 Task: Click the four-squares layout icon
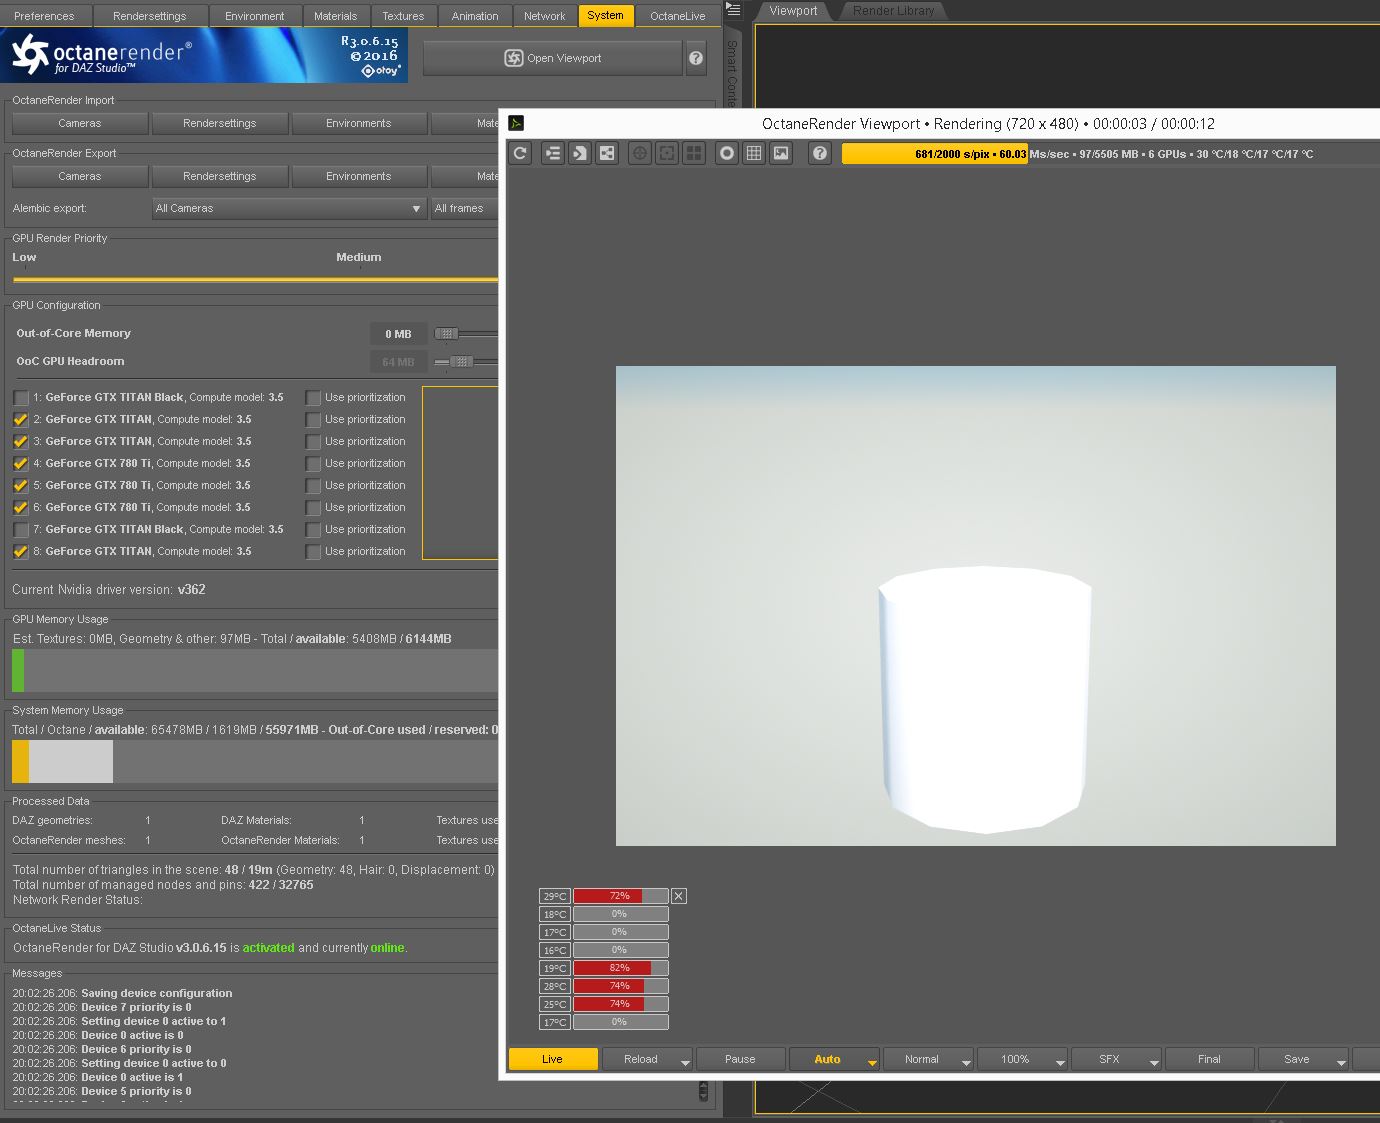point(693,153)
